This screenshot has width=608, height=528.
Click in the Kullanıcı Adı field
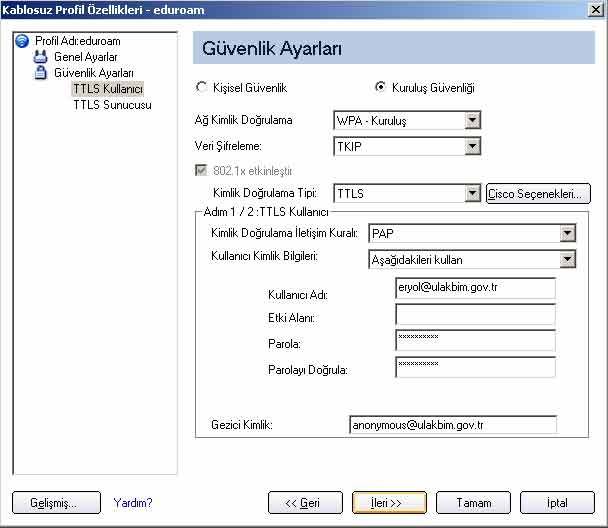click(x=475, y=288)
